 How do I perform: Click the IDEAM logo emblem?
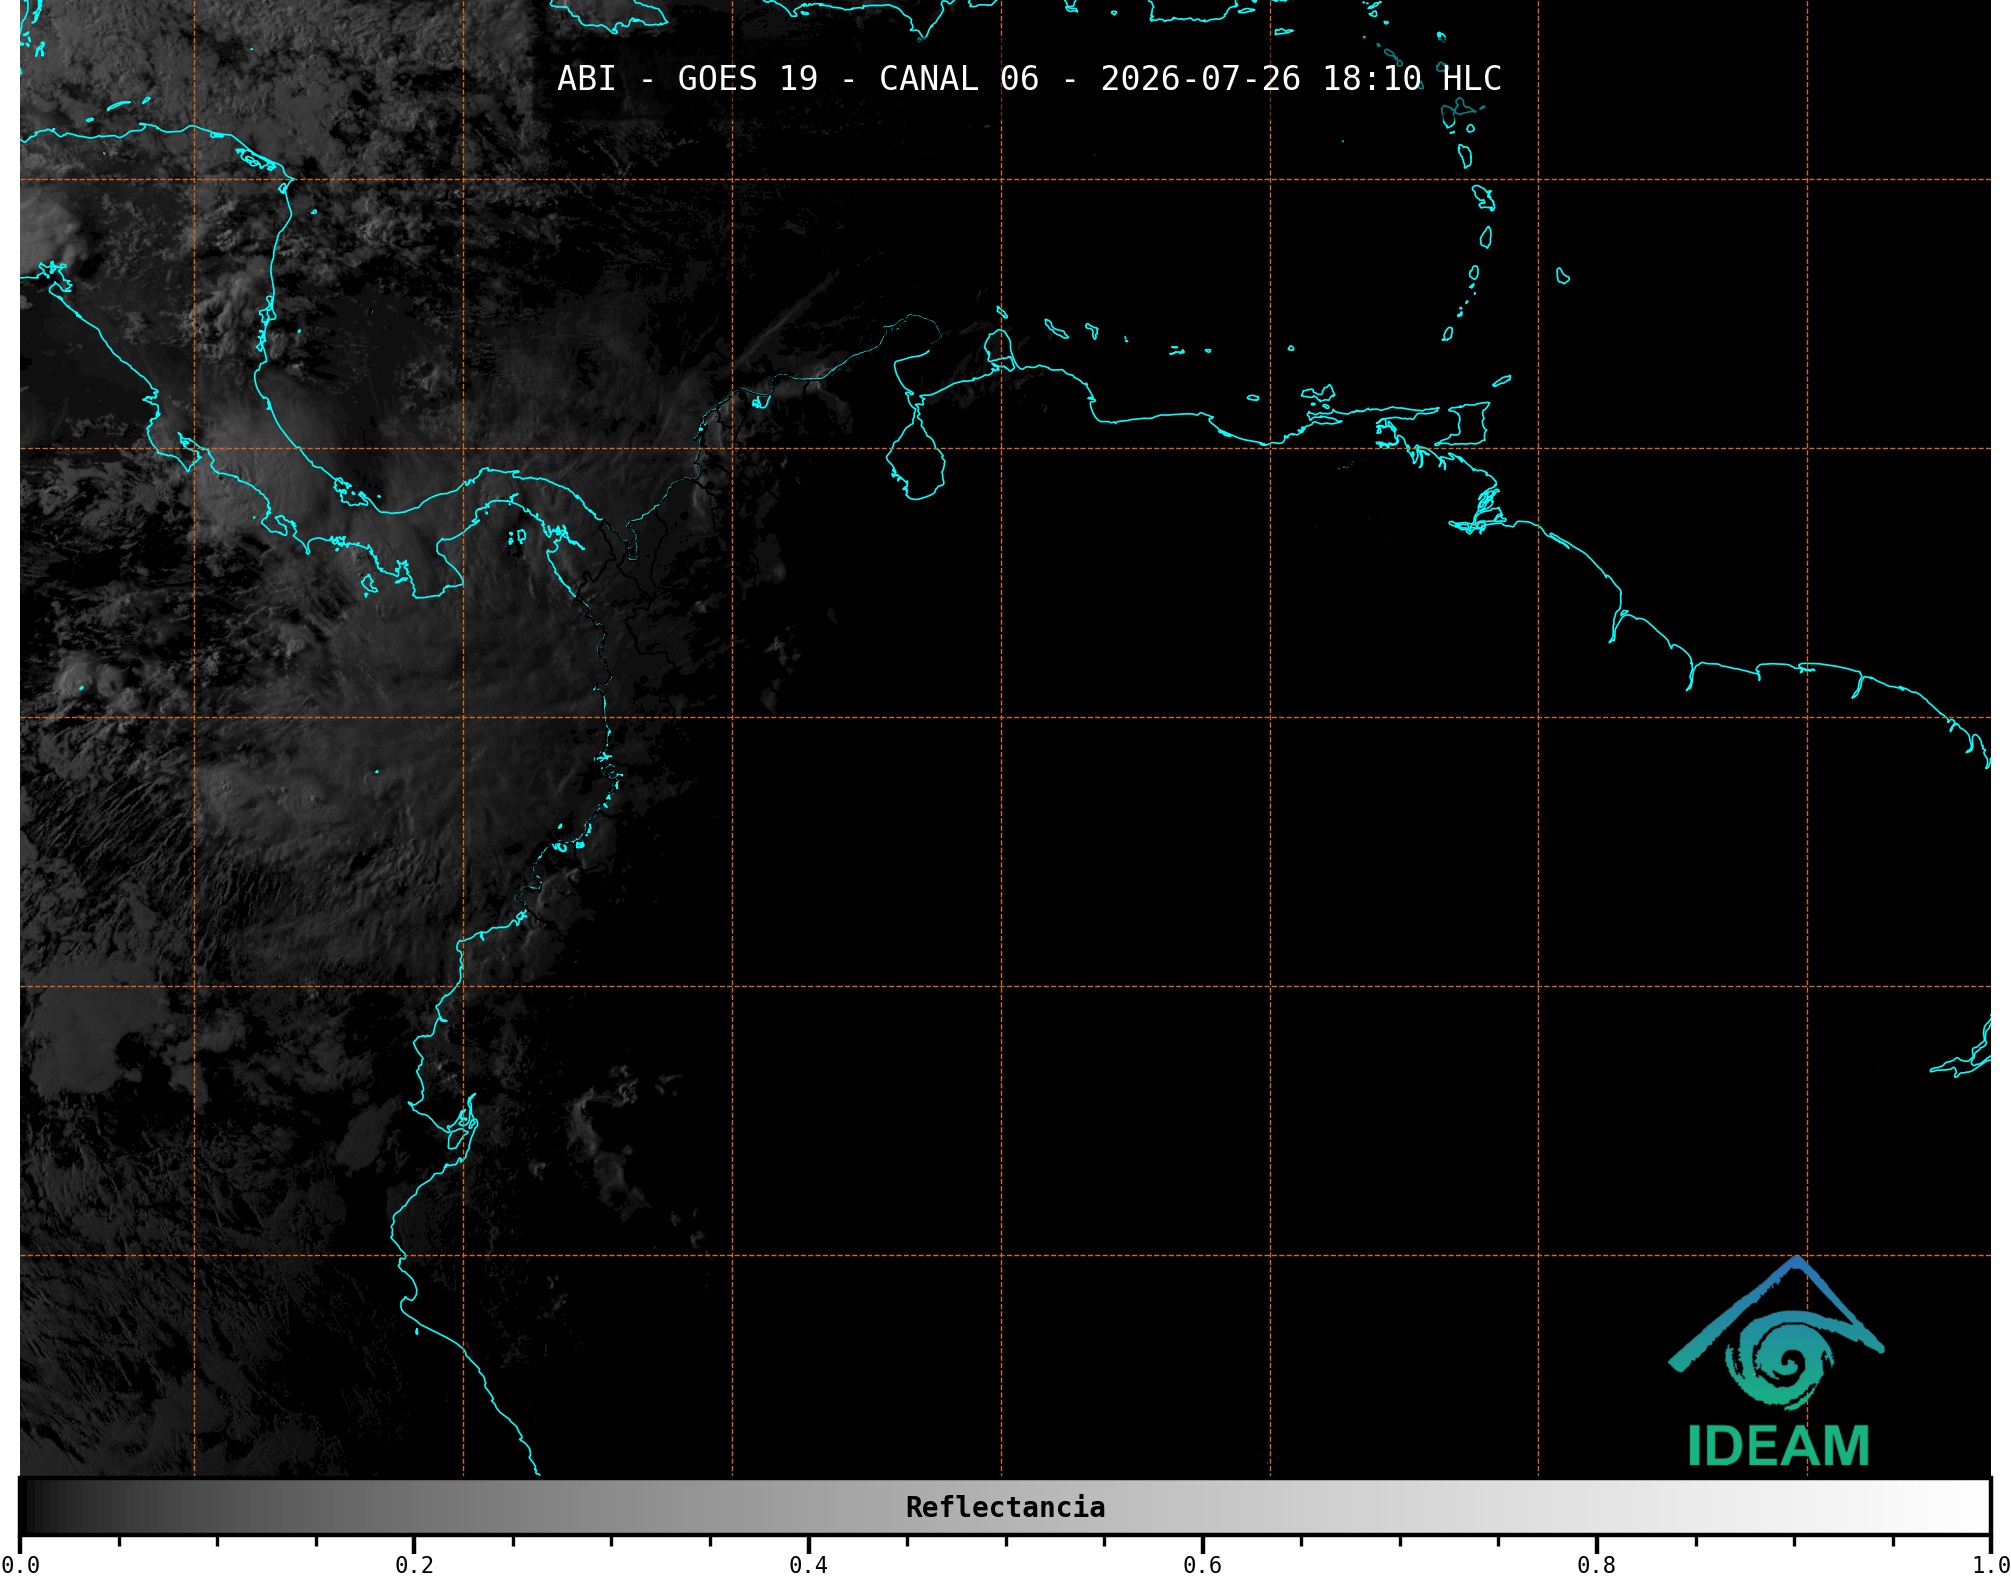point(1776,1333)
